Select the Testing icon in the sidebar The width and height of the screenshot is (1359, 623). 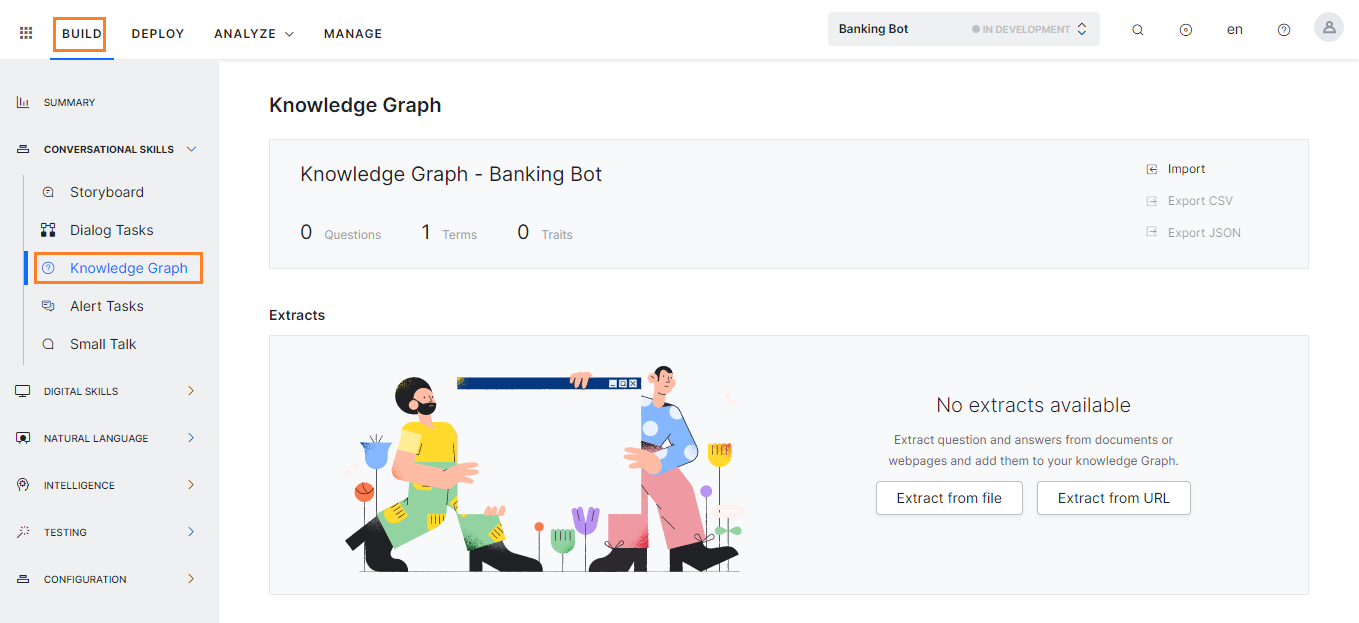22,531
